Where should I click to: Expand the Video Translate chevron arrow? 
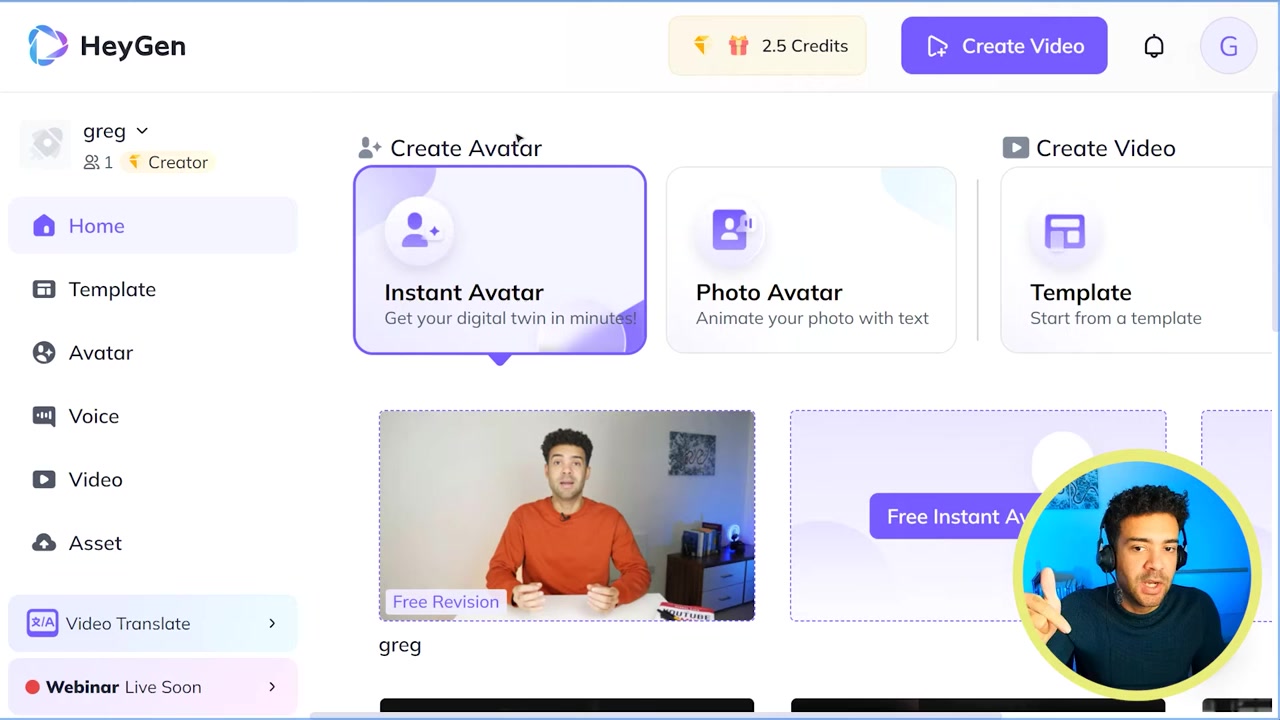tap(272, 623)
